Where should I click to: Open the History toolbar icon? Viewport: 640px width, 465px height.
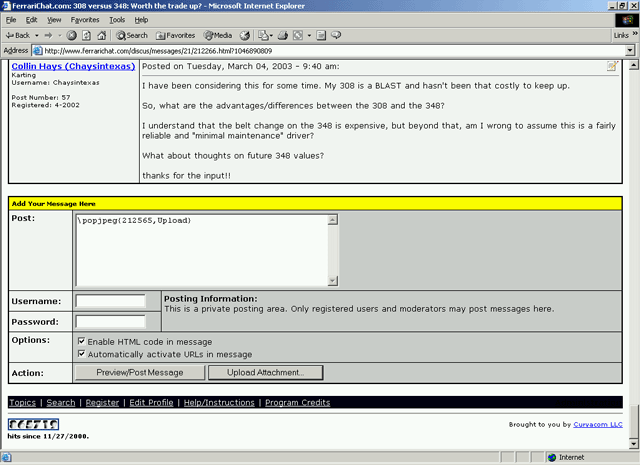coord(244,36)
